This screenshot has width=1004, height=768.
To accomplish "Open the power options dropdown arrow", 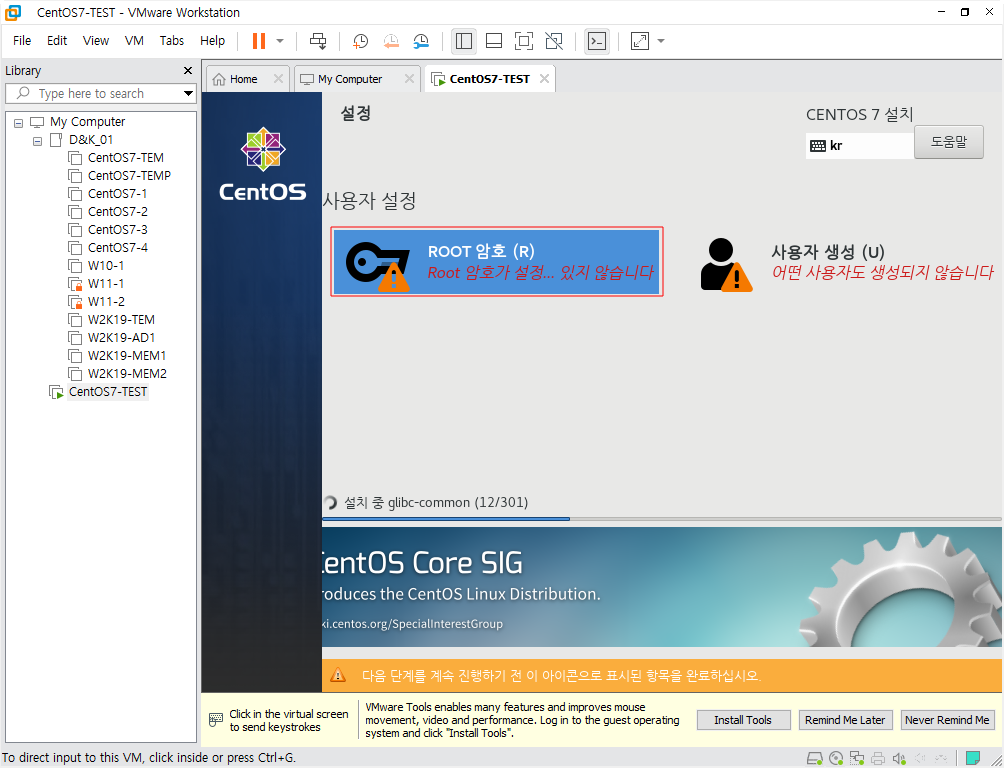I will [x=280, y=41].
